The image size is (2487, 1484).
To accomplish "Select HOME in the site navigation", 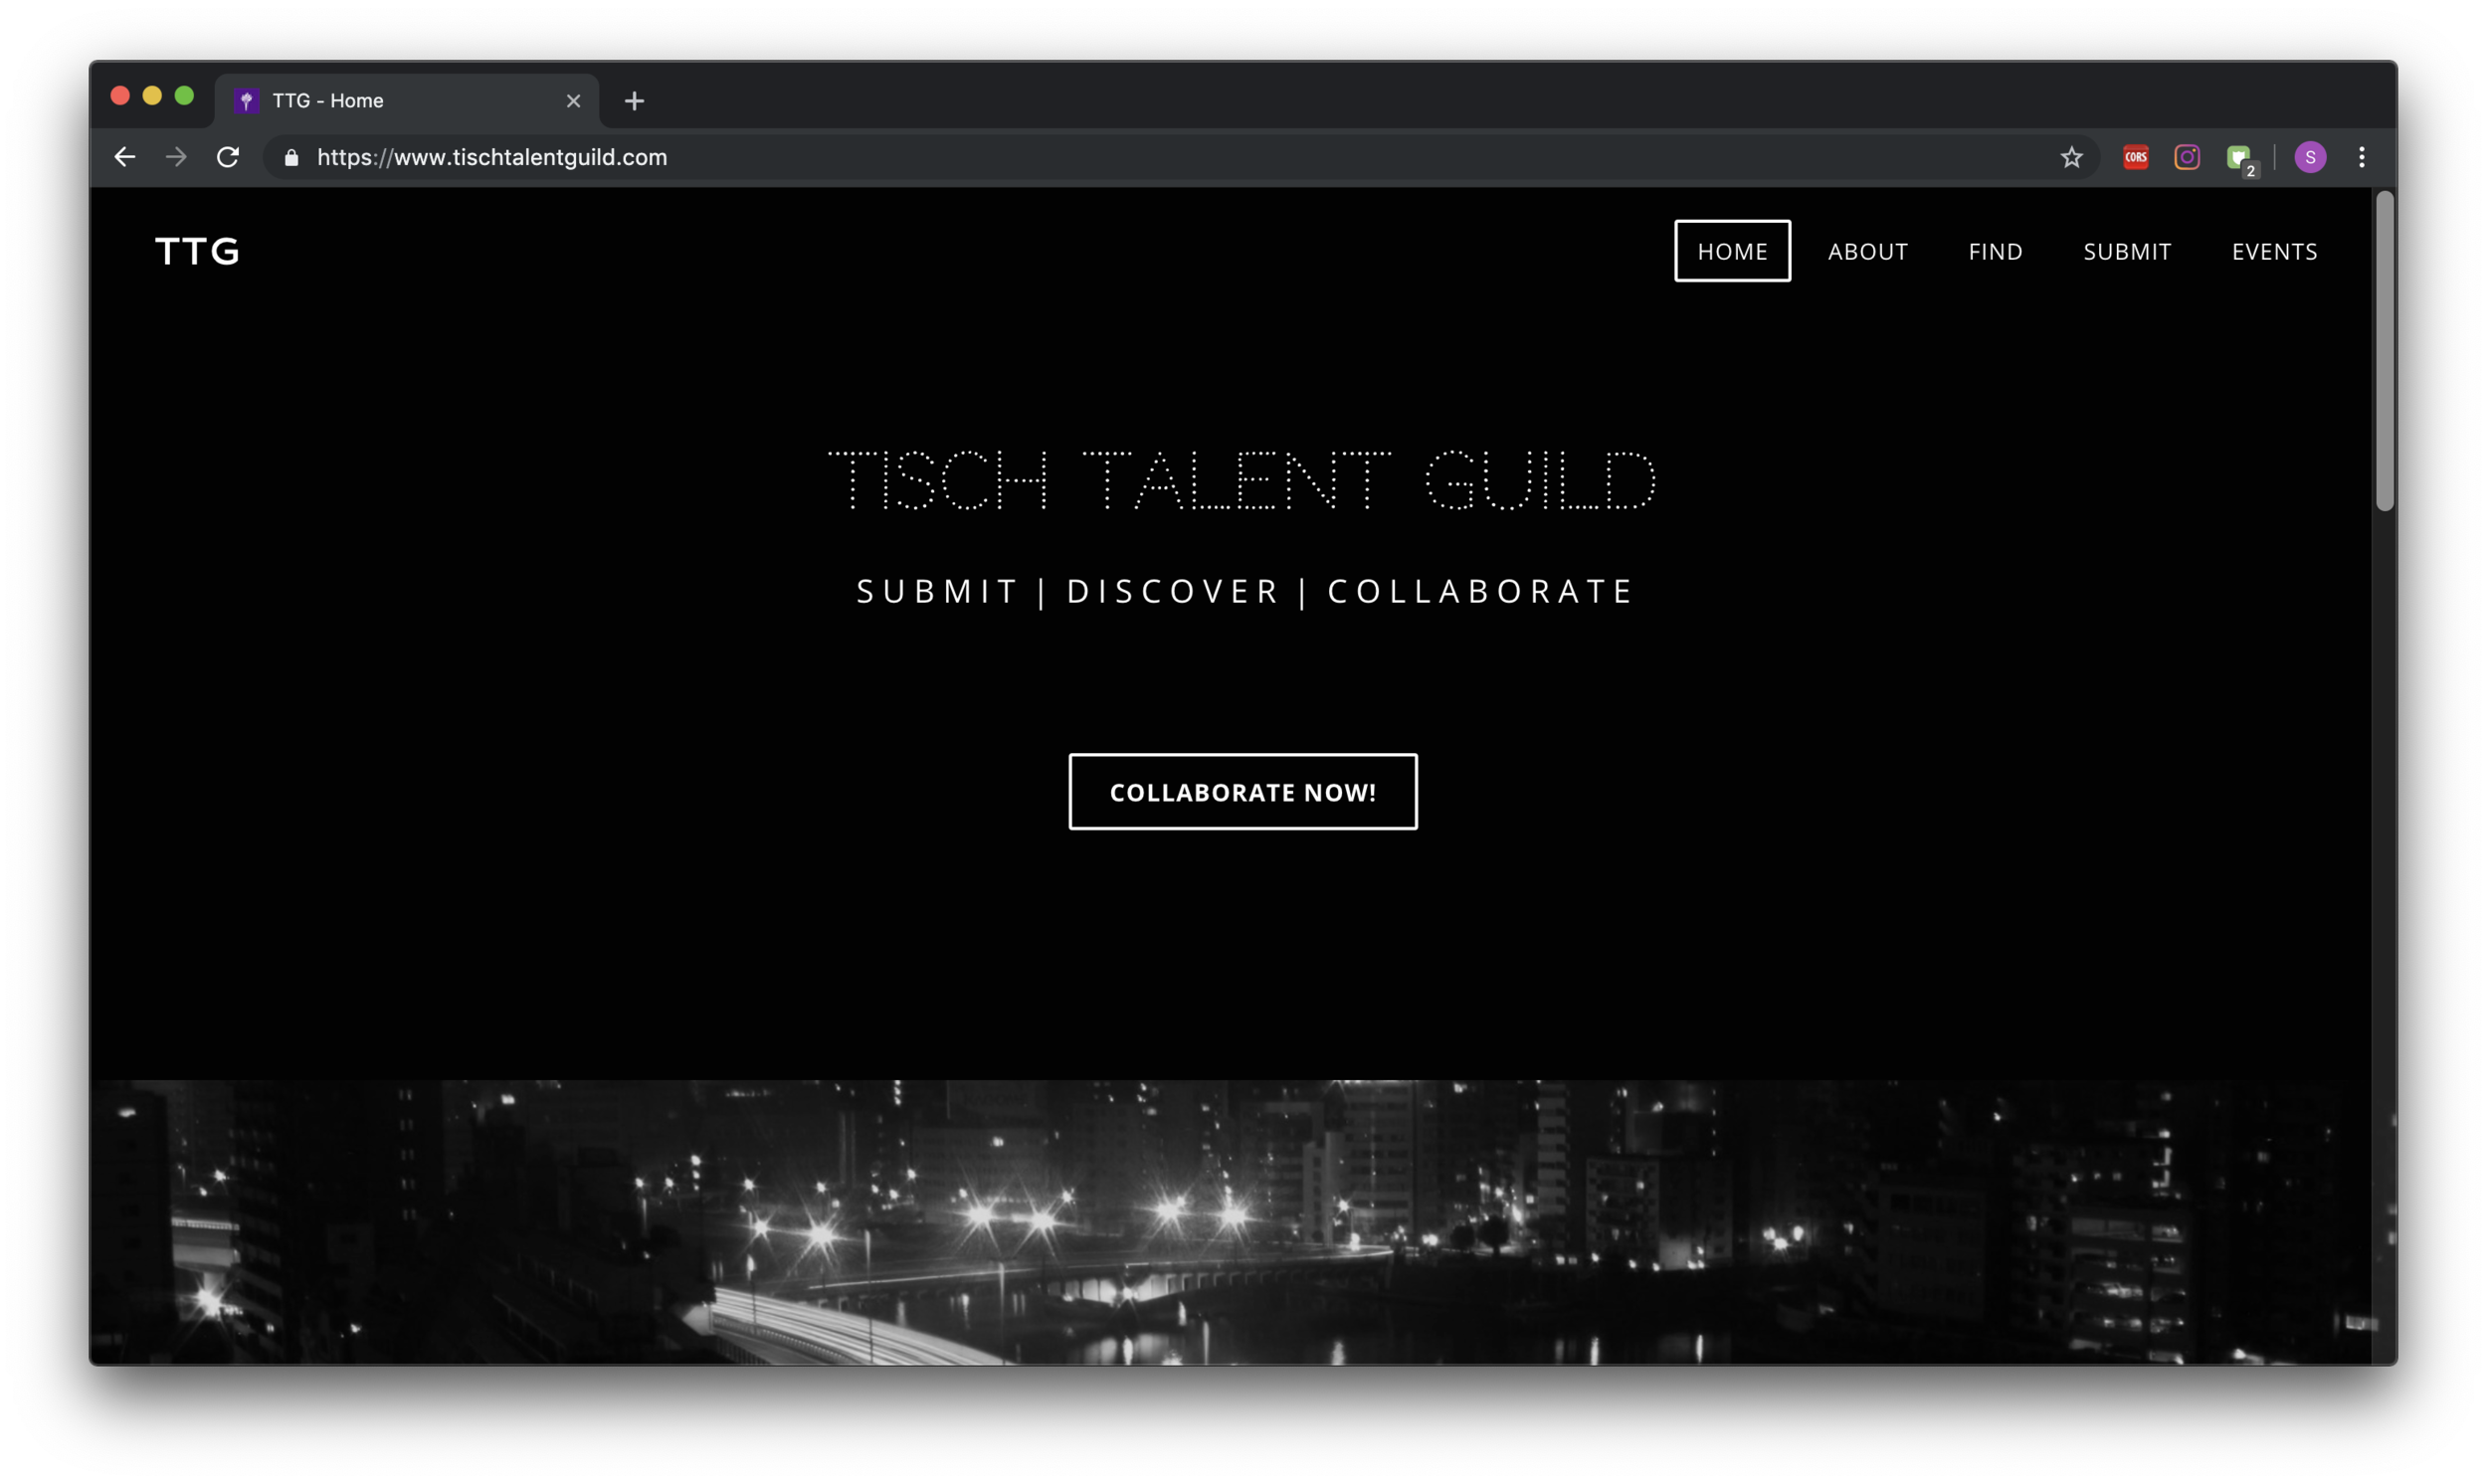I will (1732, 251).
